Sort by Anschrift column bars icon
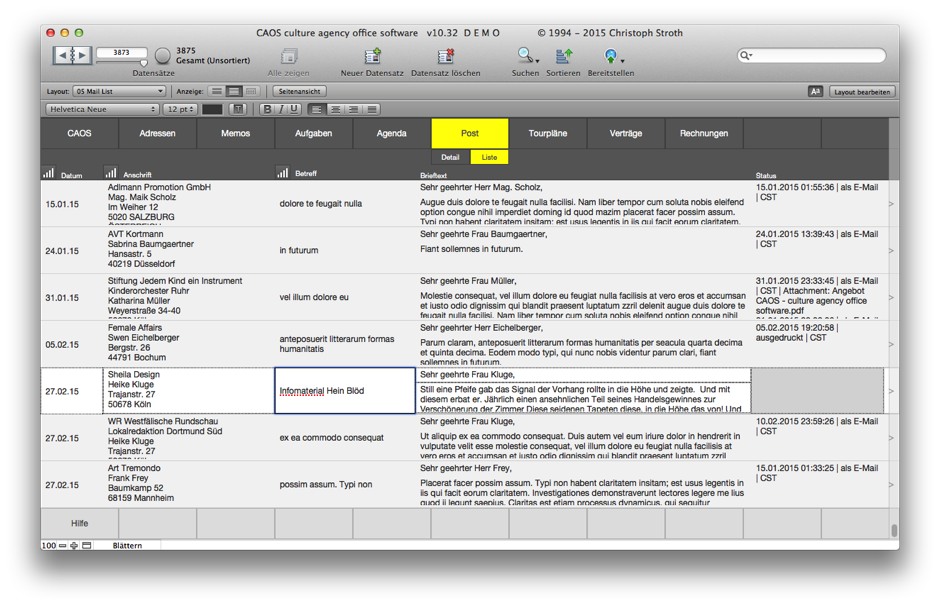Viewport: 940px width, 606px height. [111, 173]
